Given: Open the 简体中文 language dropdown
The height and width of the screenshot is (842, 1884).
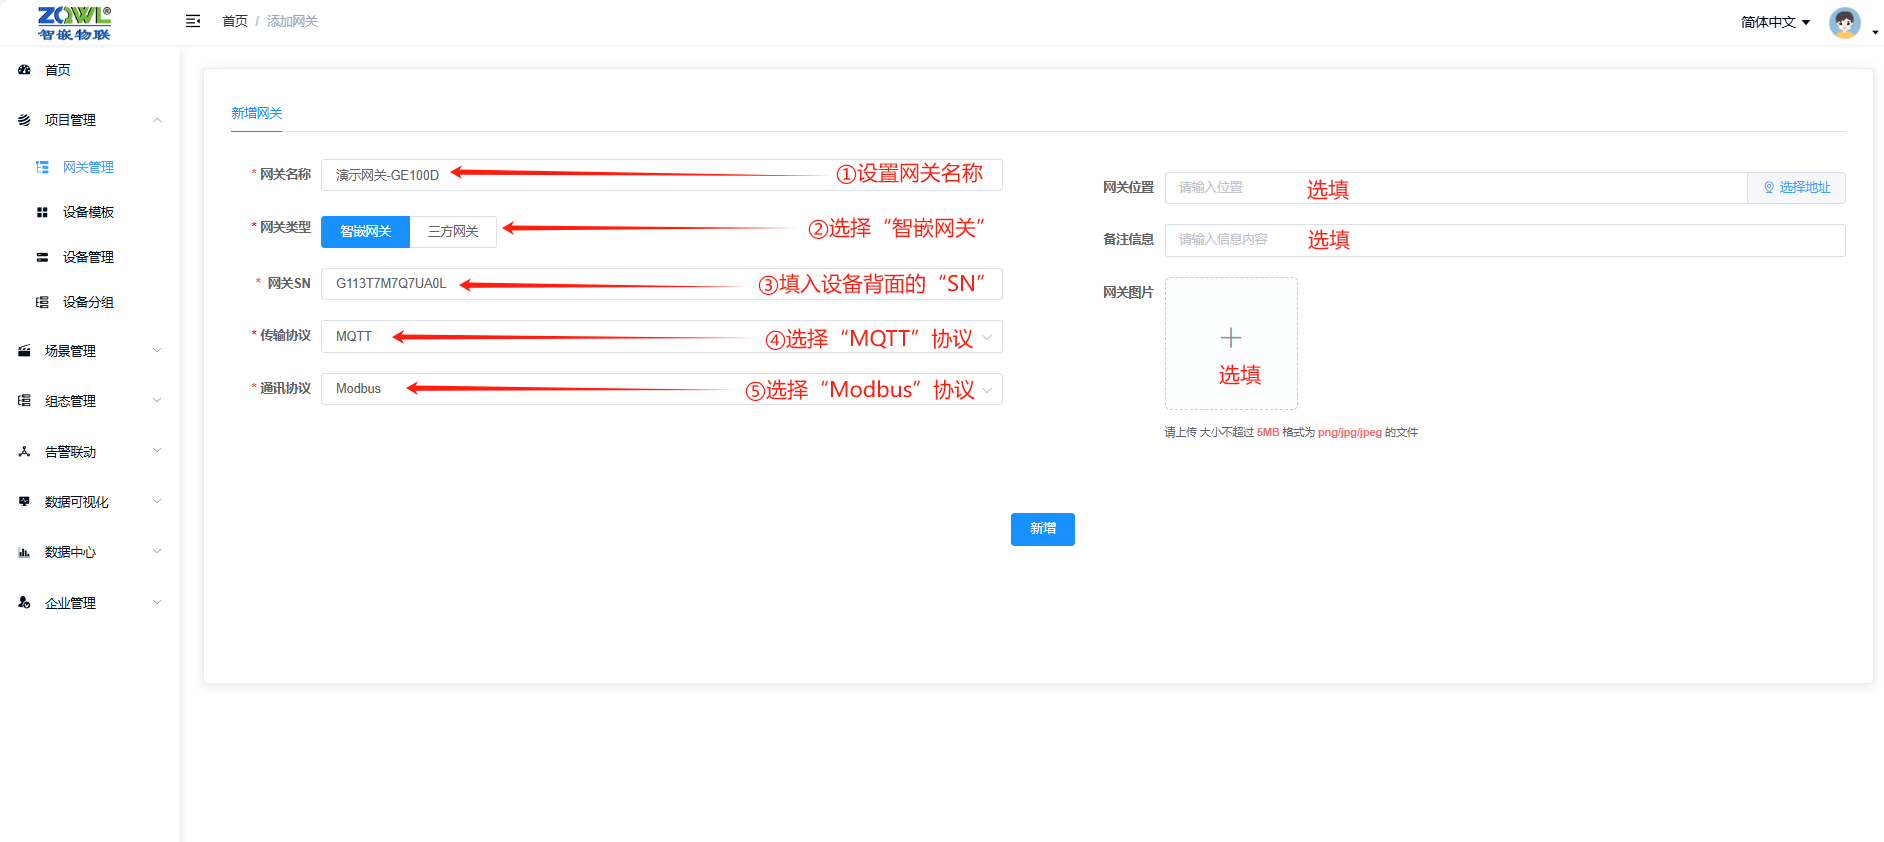Looking at the screenshot, I should (1775, 22).
